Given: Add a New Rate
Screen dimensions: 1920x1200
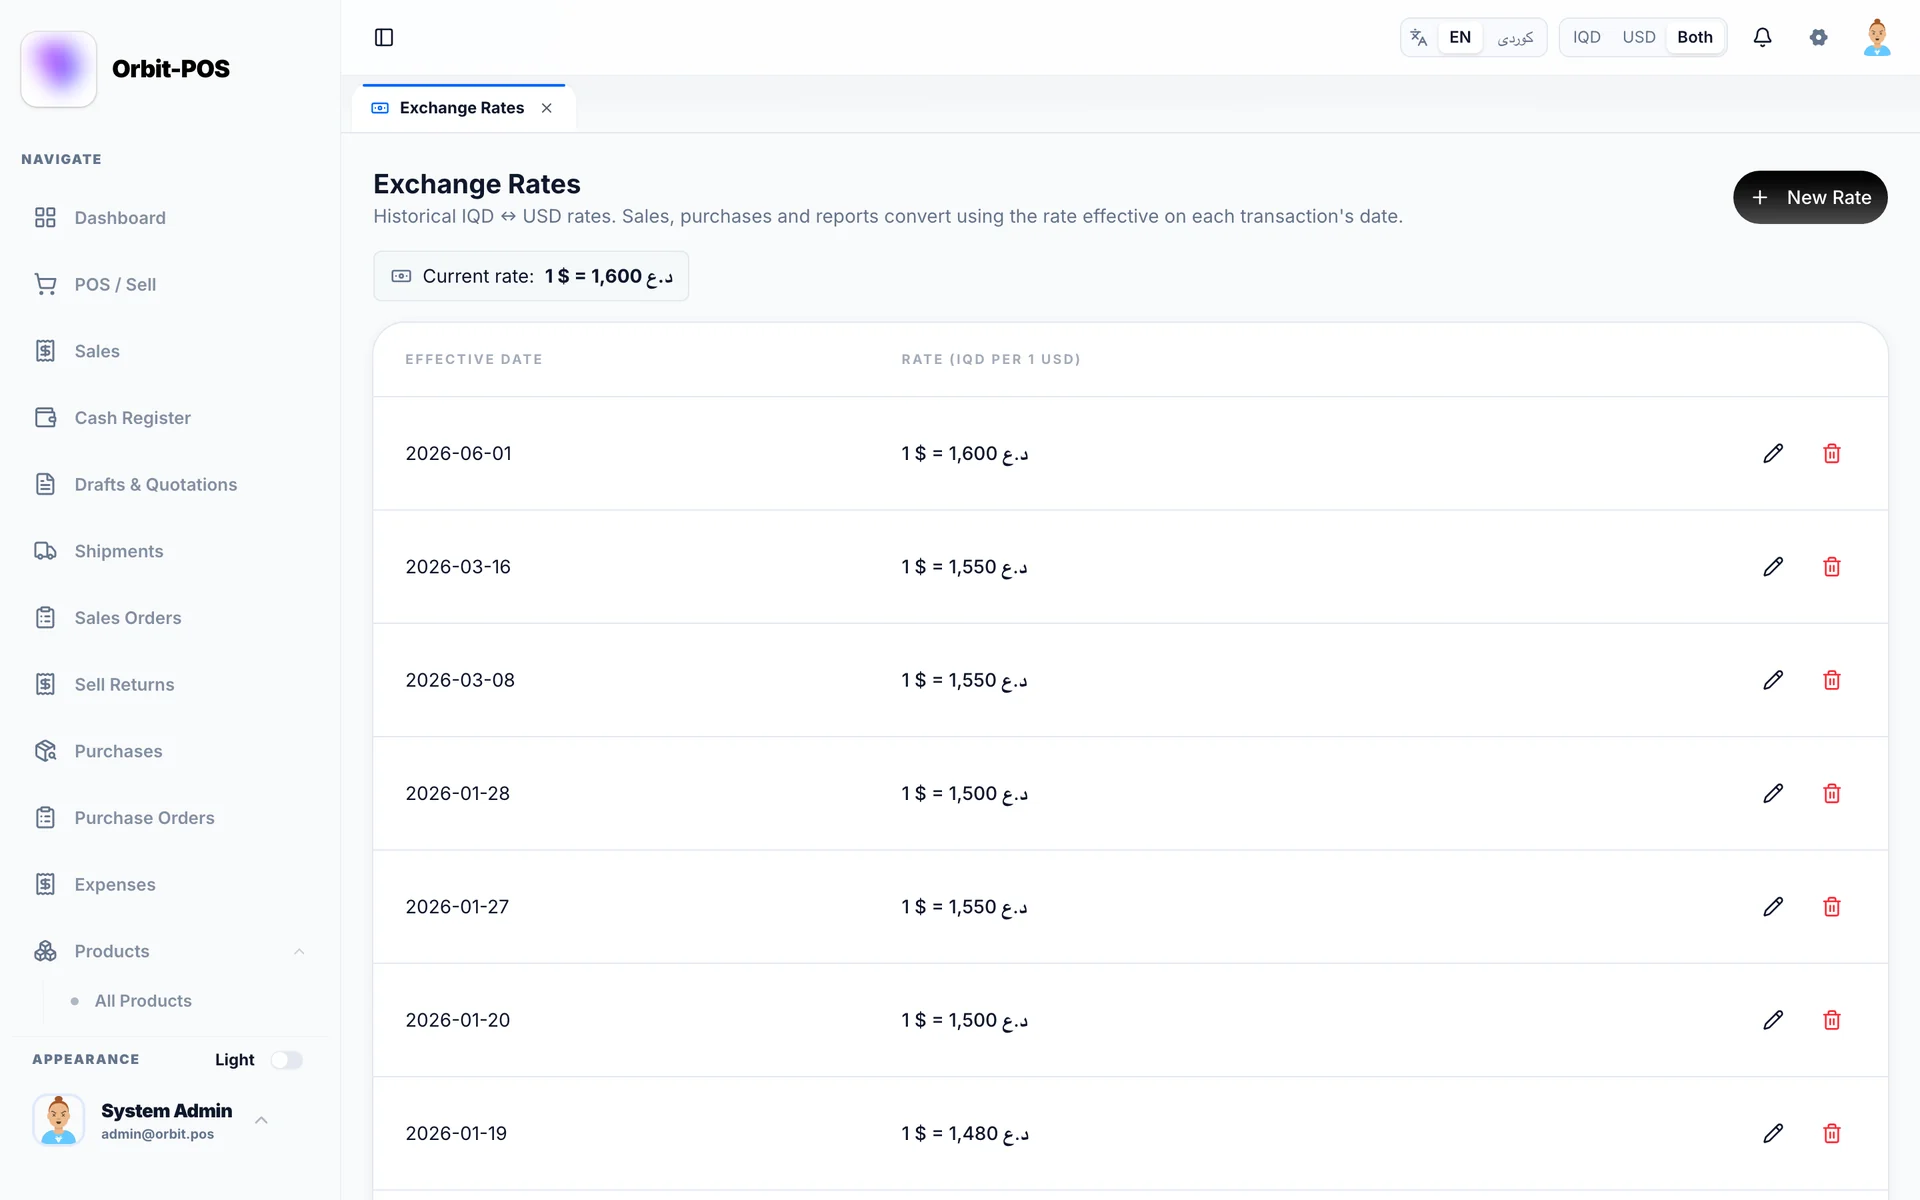Looking at the screenshot, I should tap(1809, 197).
